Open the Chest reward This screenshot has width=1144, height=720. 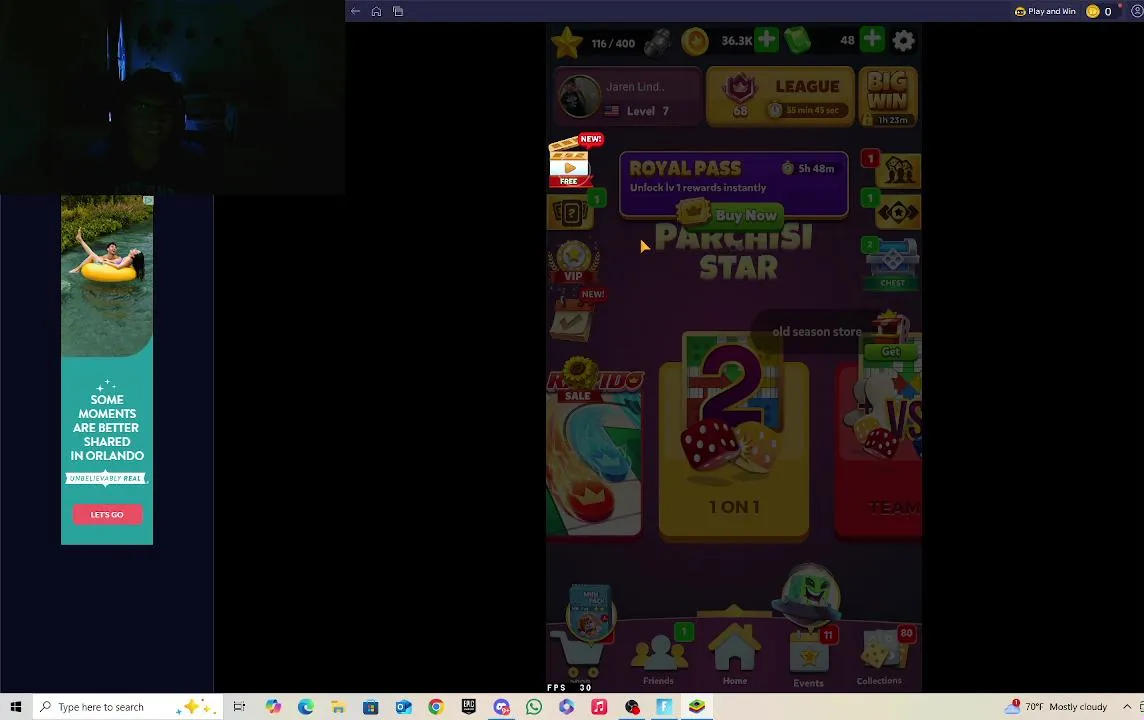[892, 264]
